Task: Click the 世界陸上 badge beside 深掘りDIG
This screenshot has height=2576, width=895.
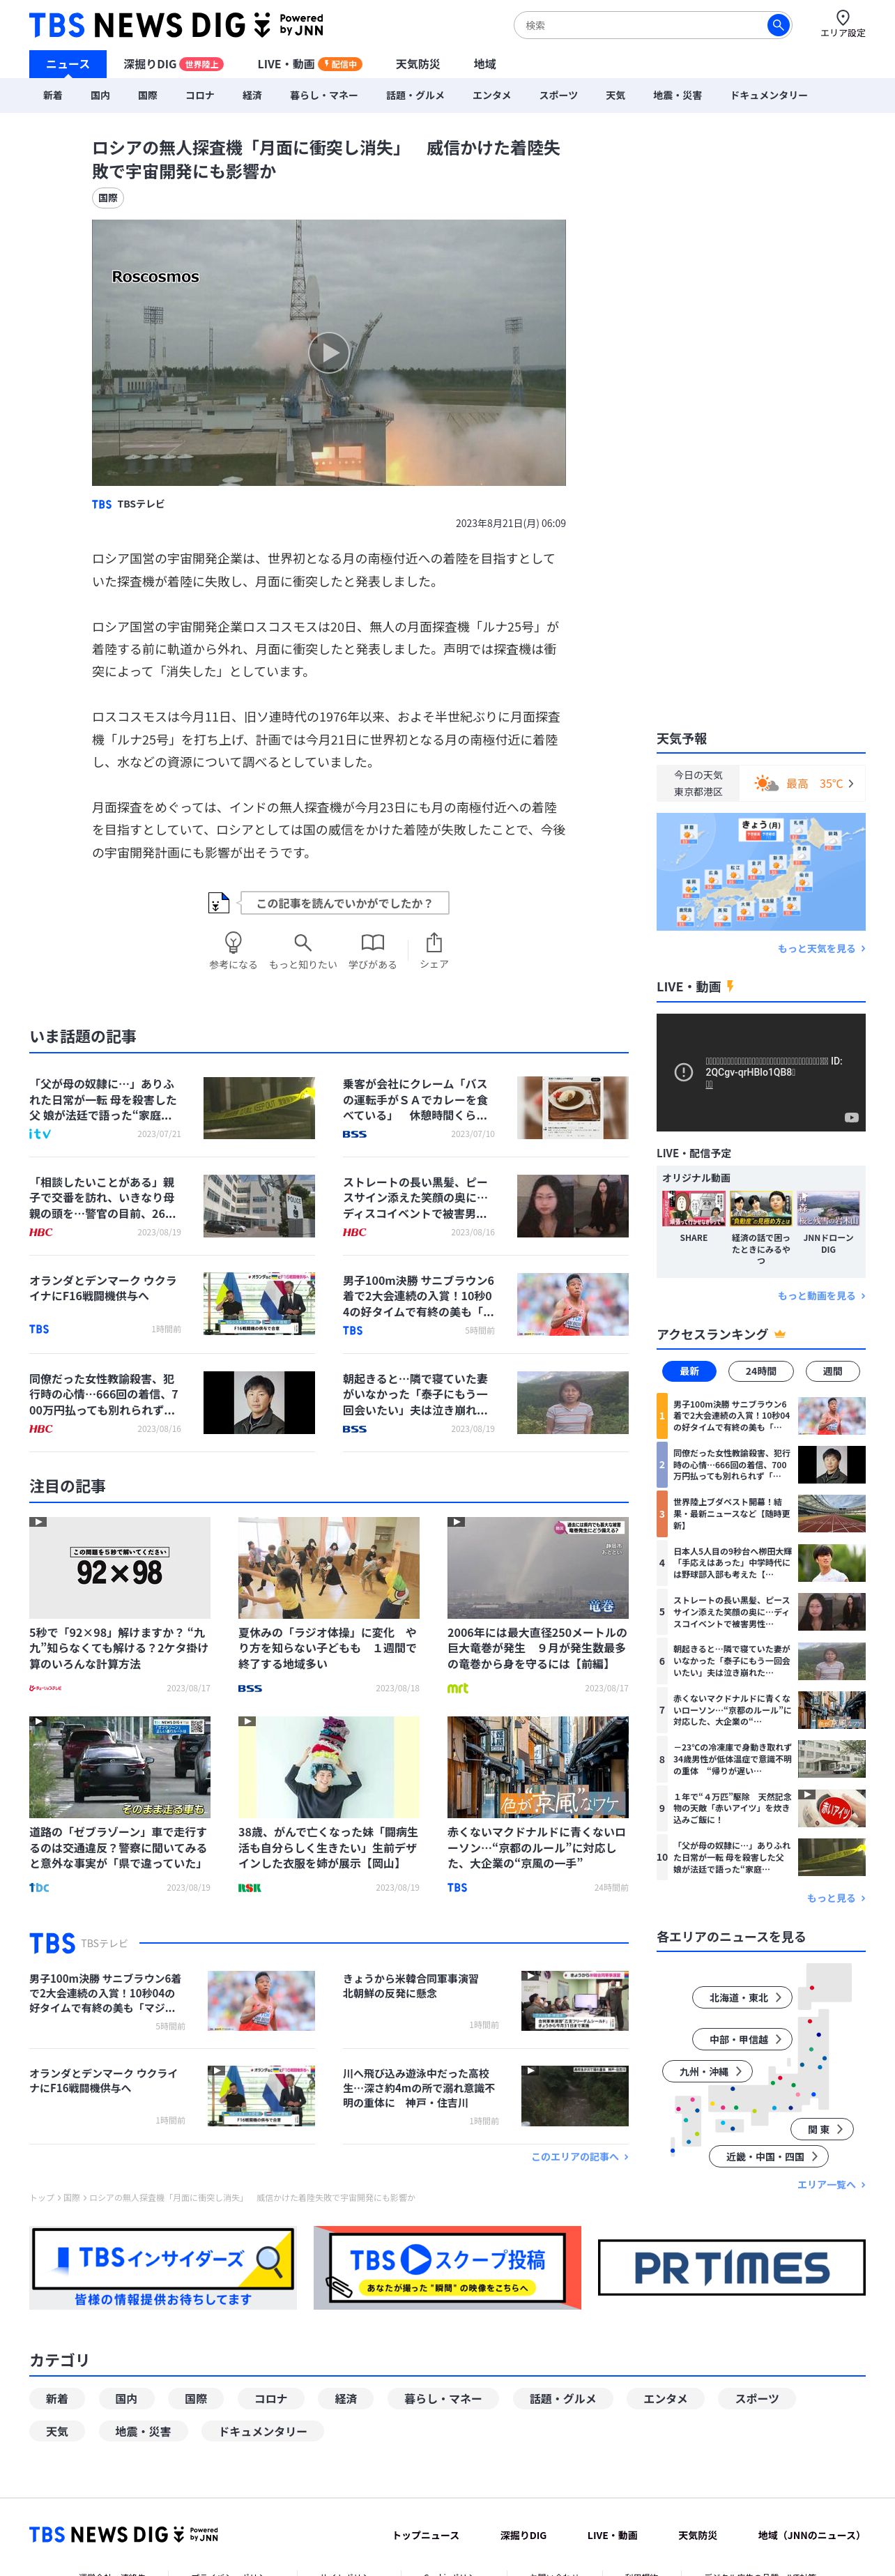Action: [202, 64]
